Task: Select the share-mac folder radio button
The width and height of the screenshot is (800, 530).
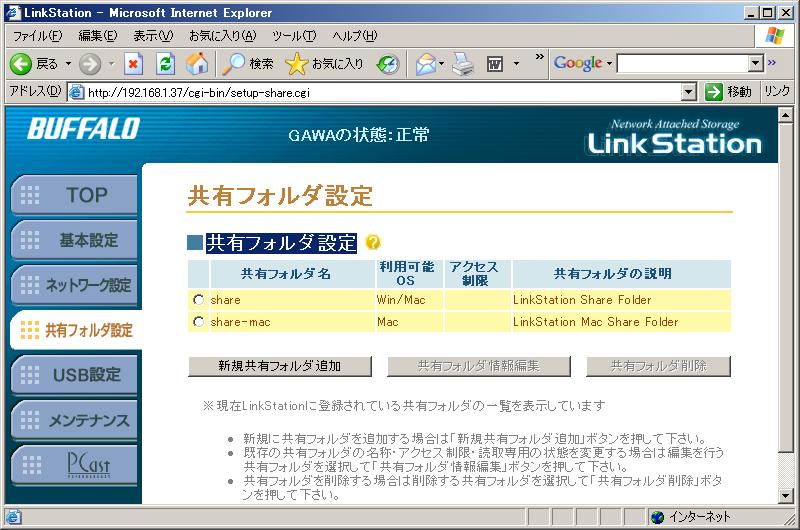Action: pyautogui.click(x=198, y=322)
